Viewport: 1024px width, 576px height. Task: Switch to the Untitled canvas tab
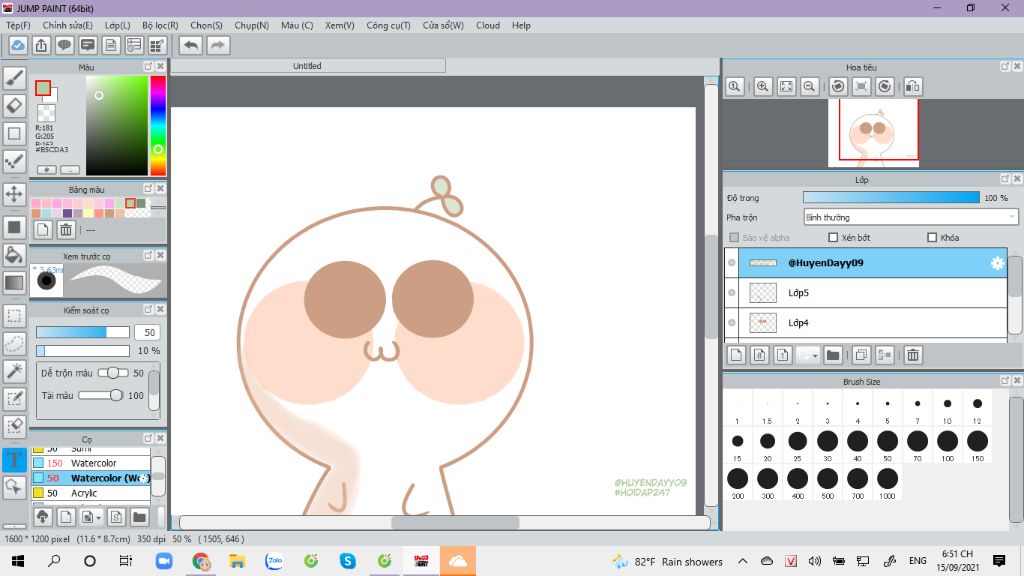(x=307, y=66)
